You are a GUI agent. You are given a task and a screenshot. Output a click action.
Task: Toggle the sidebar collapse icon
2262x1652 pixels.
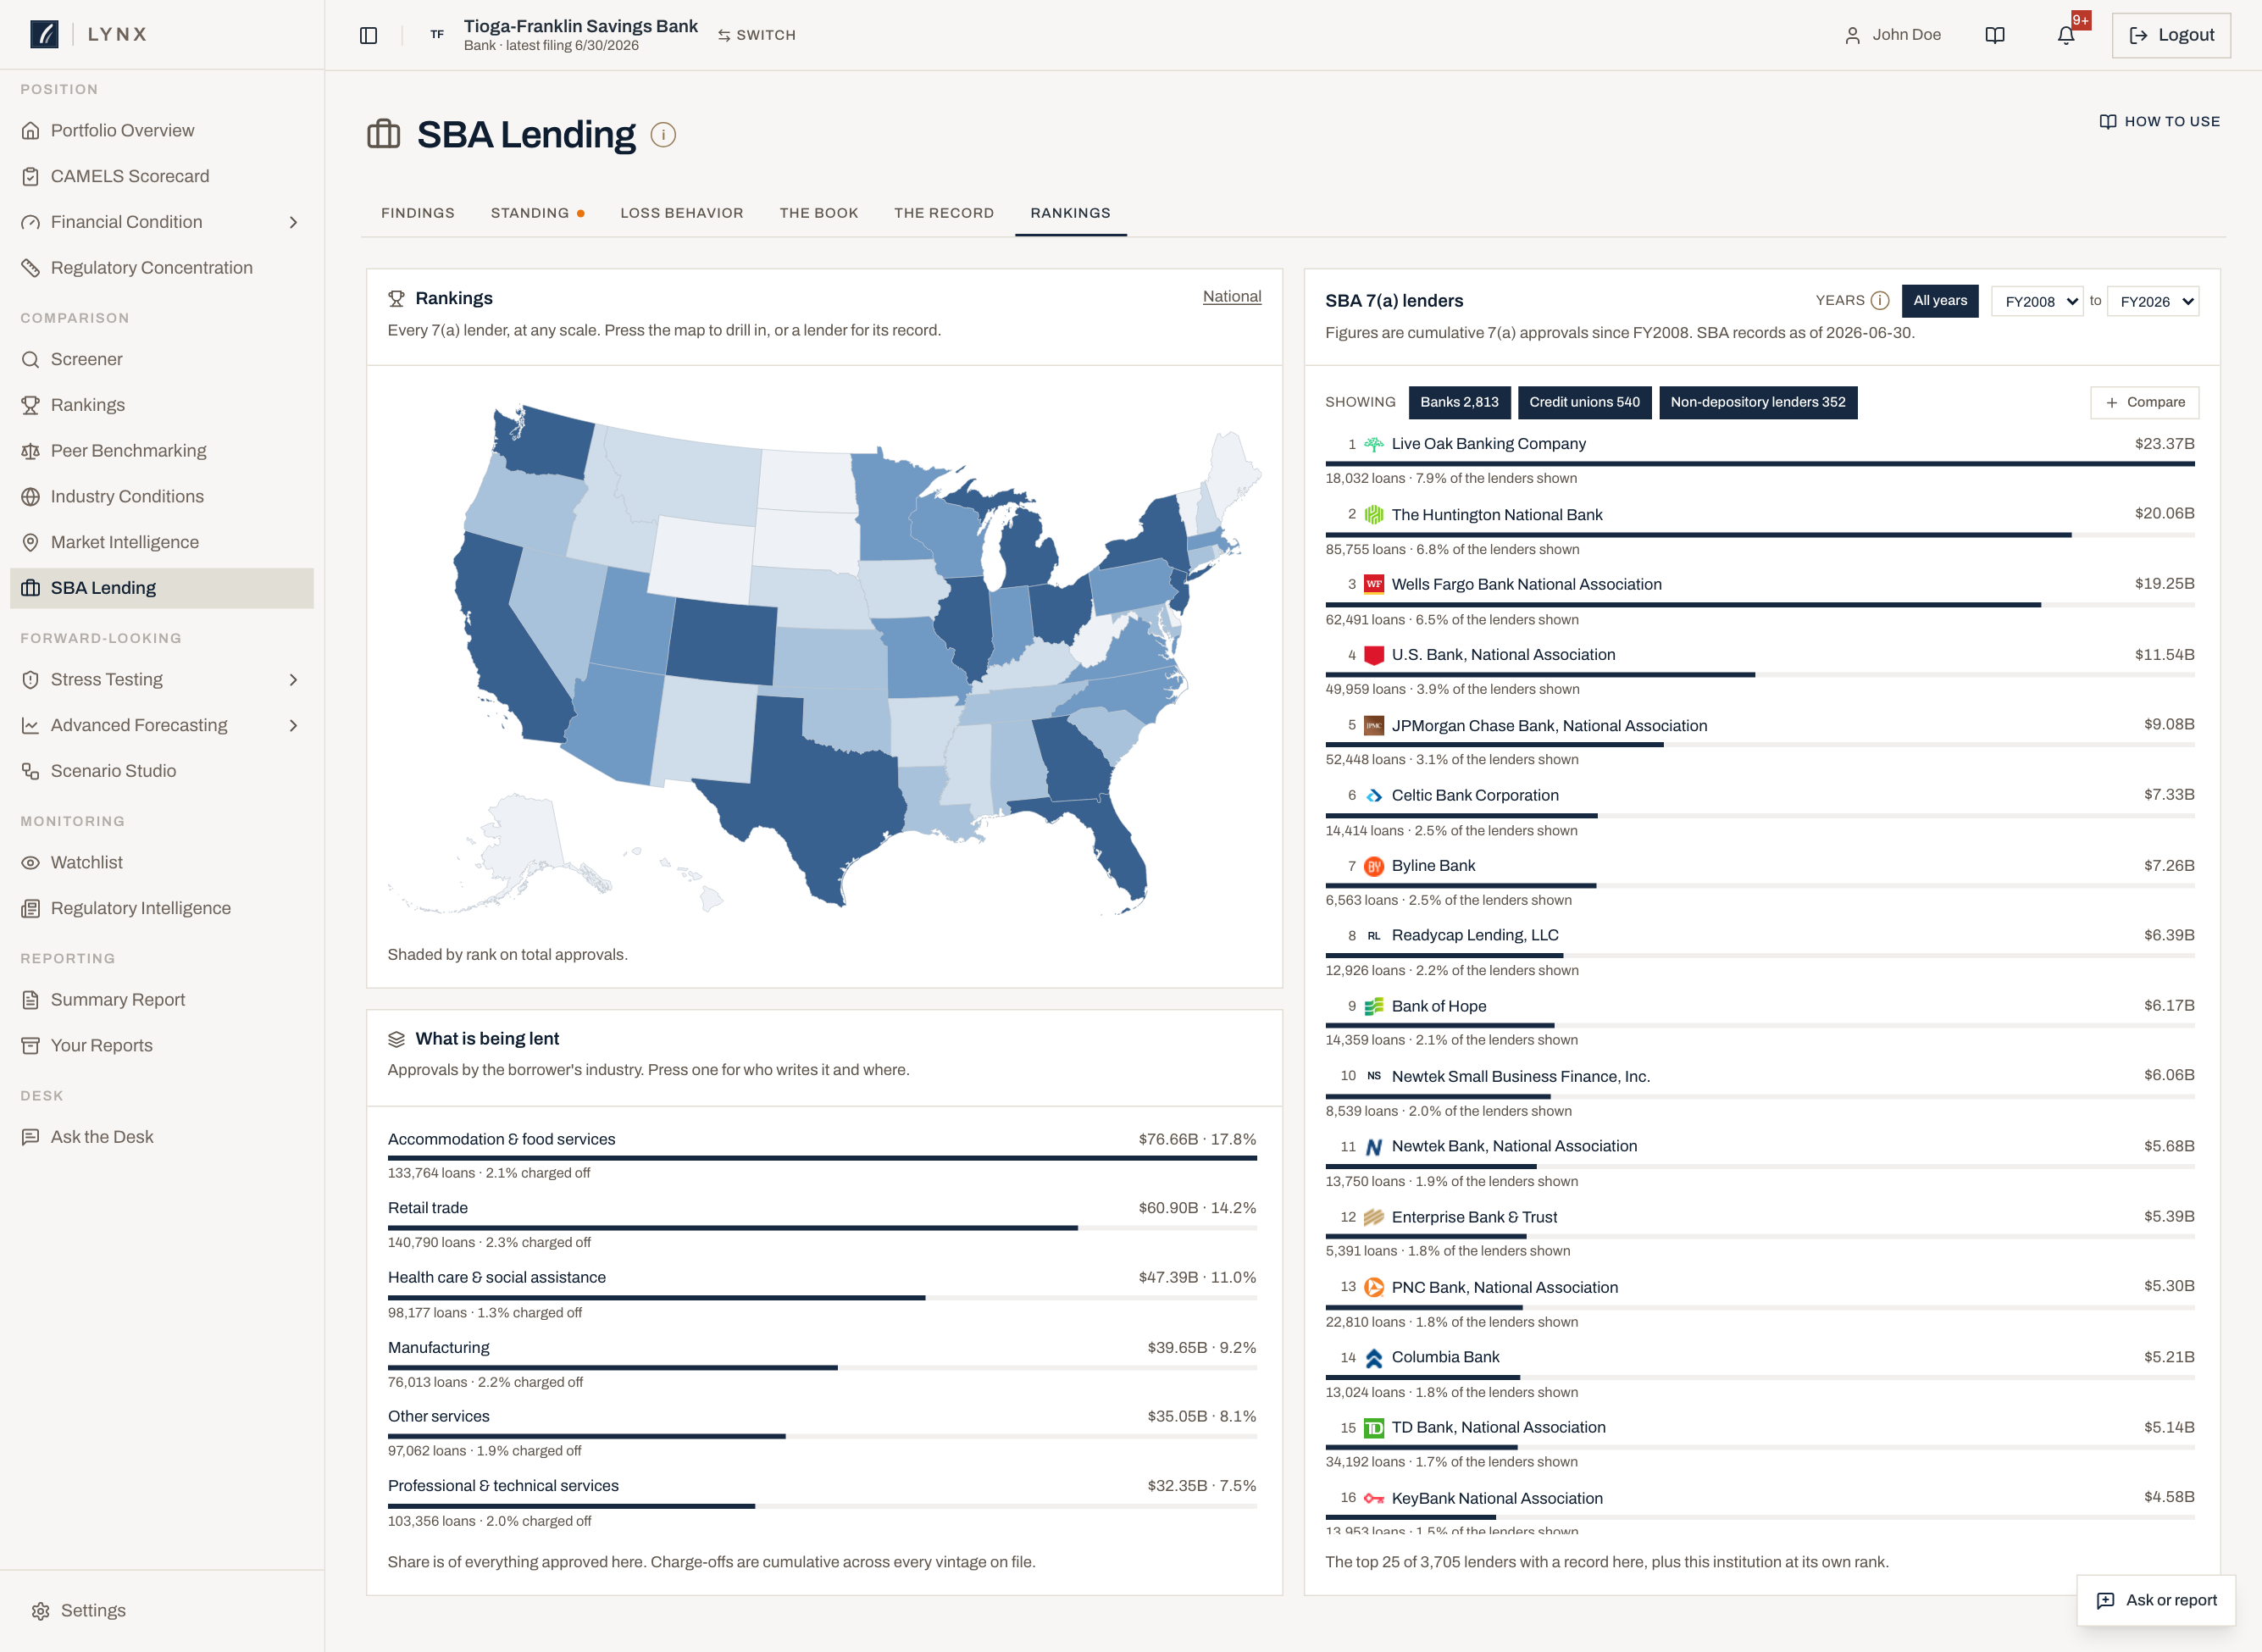coord(368,35)
